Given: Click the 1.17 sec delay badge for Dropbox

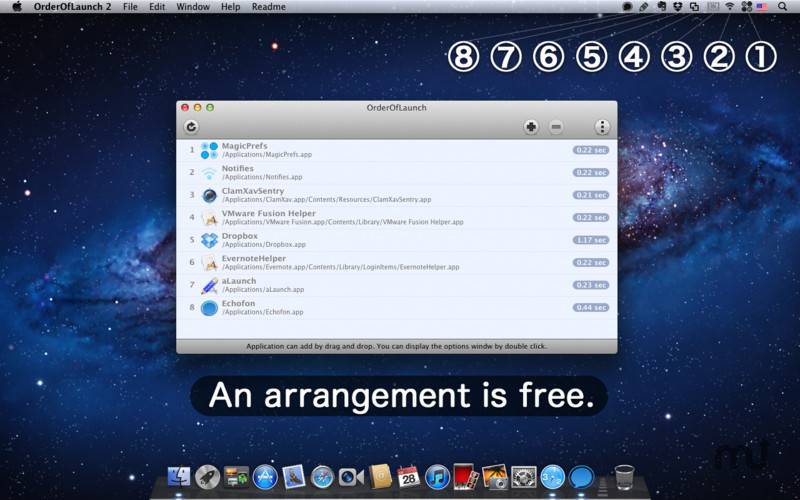Looking at the screenshot, I should coord(591,240).
